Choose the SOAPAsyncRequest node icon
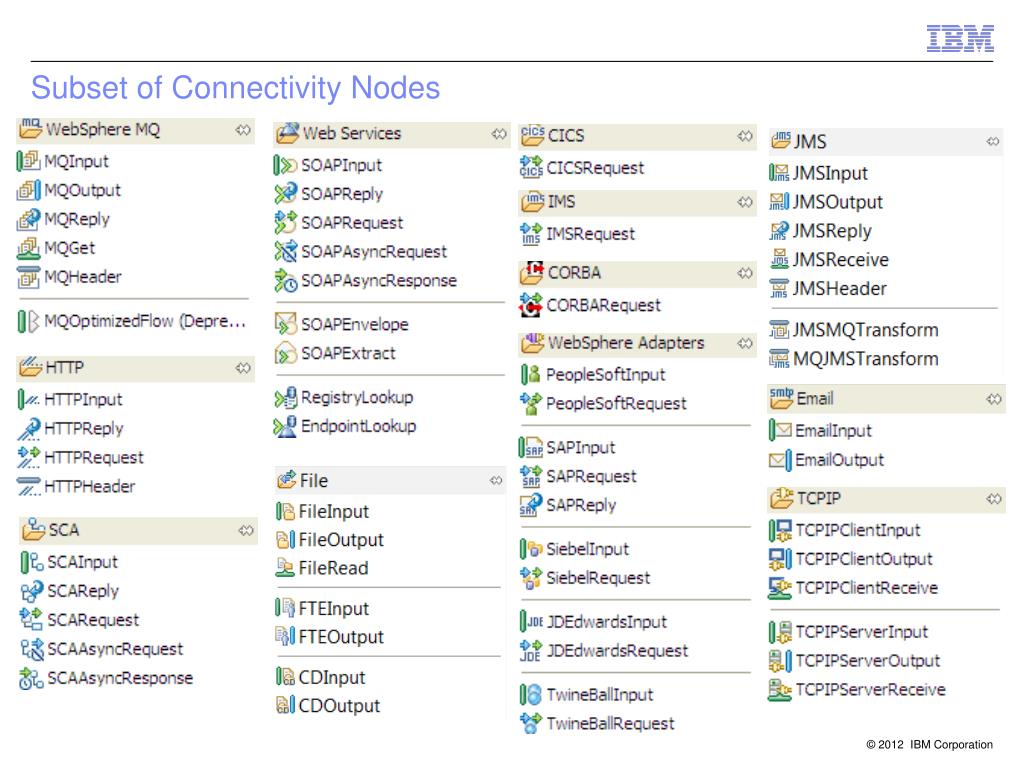Image resolution: width=1024 pixels, height=768 pixels. (285, 251)
